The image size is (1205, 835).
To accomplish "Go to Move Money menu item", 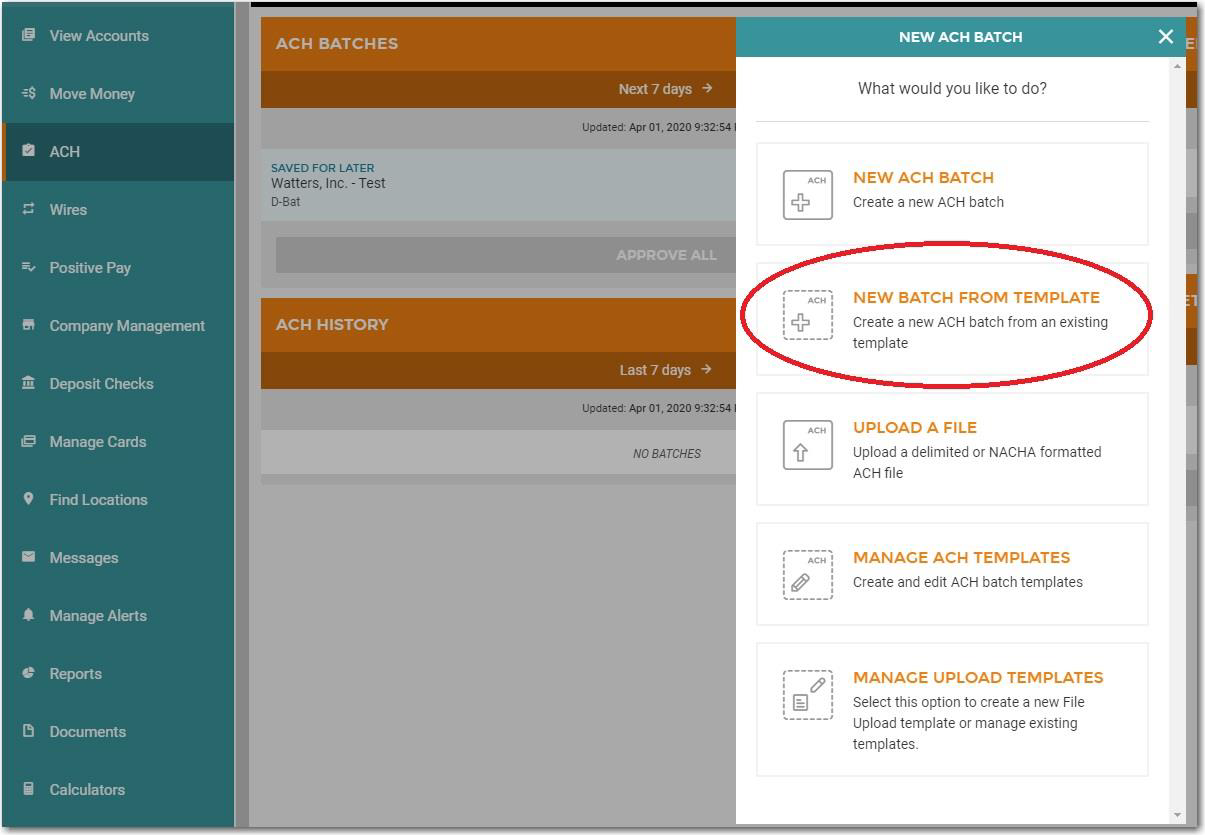I will click(91, 94).
